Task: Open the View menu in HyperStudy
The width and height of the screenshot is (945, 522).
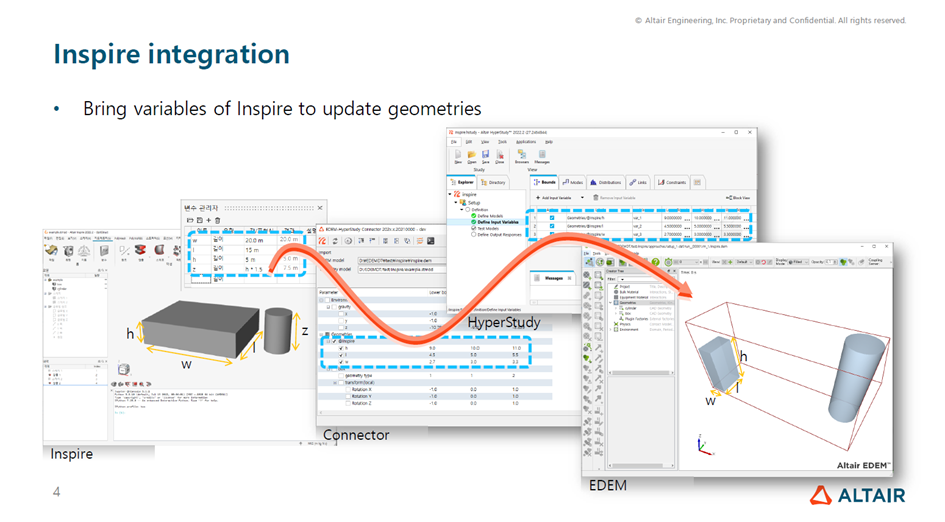Action: [x=485, y=142]
